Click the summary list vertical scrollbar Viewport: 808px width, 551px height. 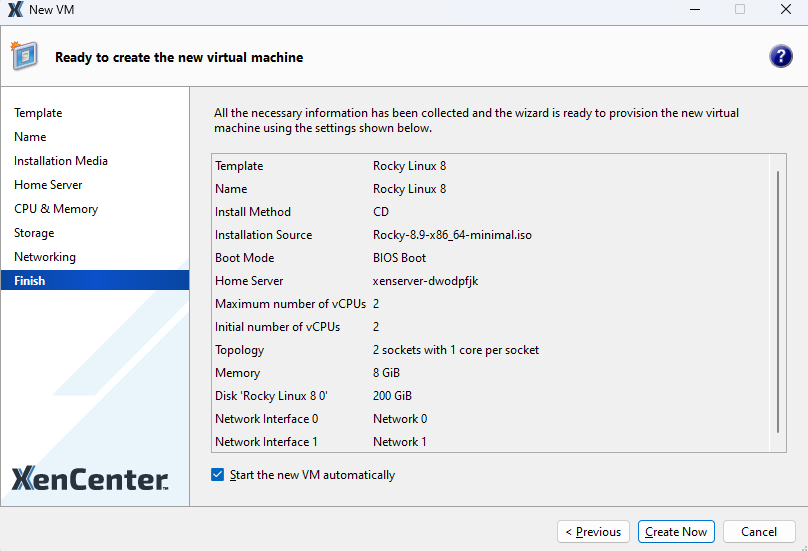coord(778,300)
